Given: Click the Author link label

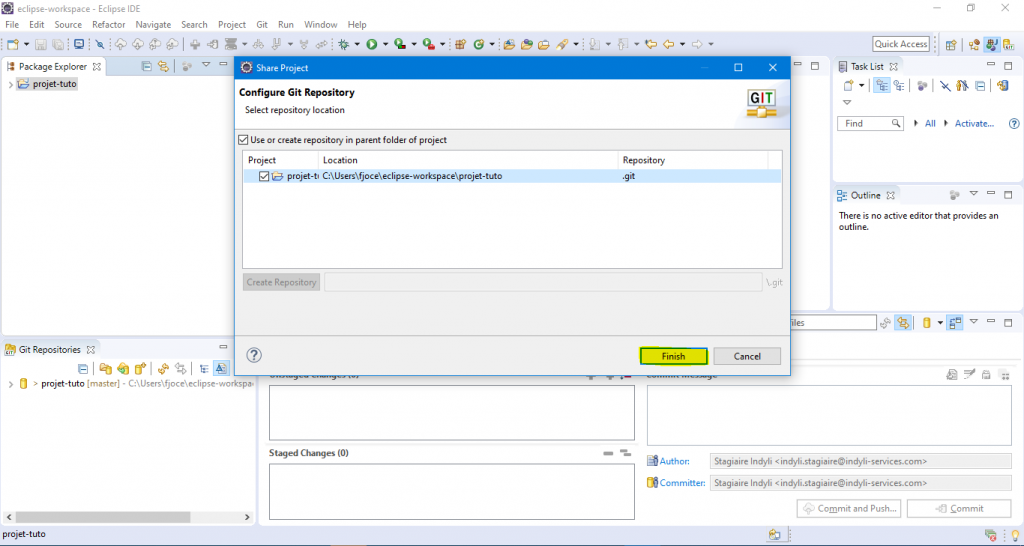Looking at the screenshot, I should pyautogui.click(x=674, y=461).
